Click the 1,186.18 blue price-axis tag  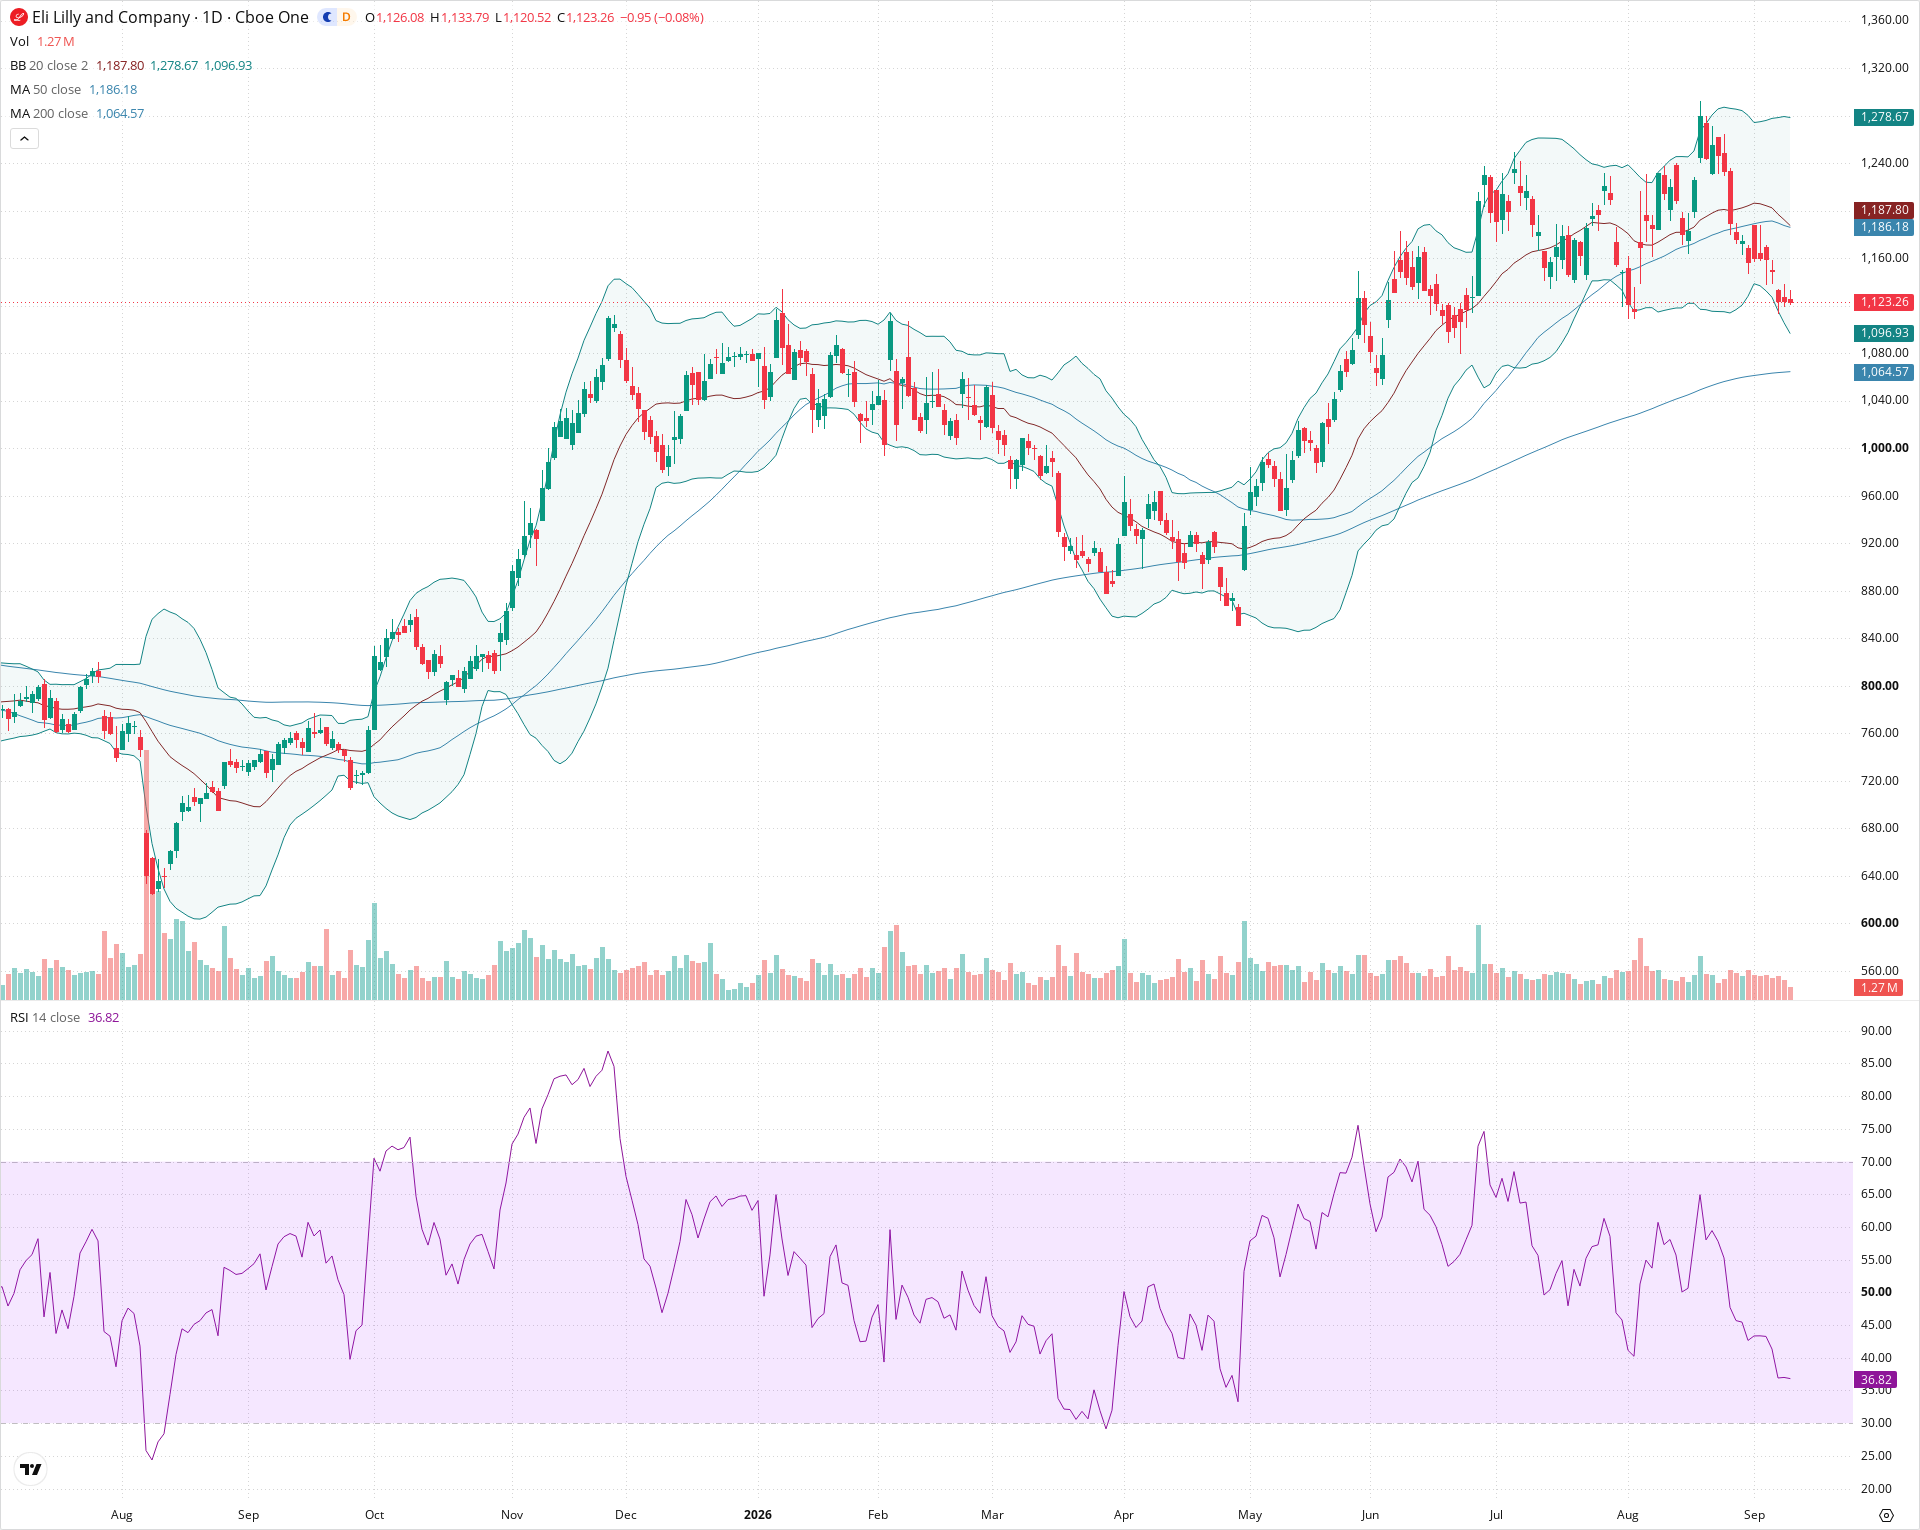click(x=1884, y=227)
